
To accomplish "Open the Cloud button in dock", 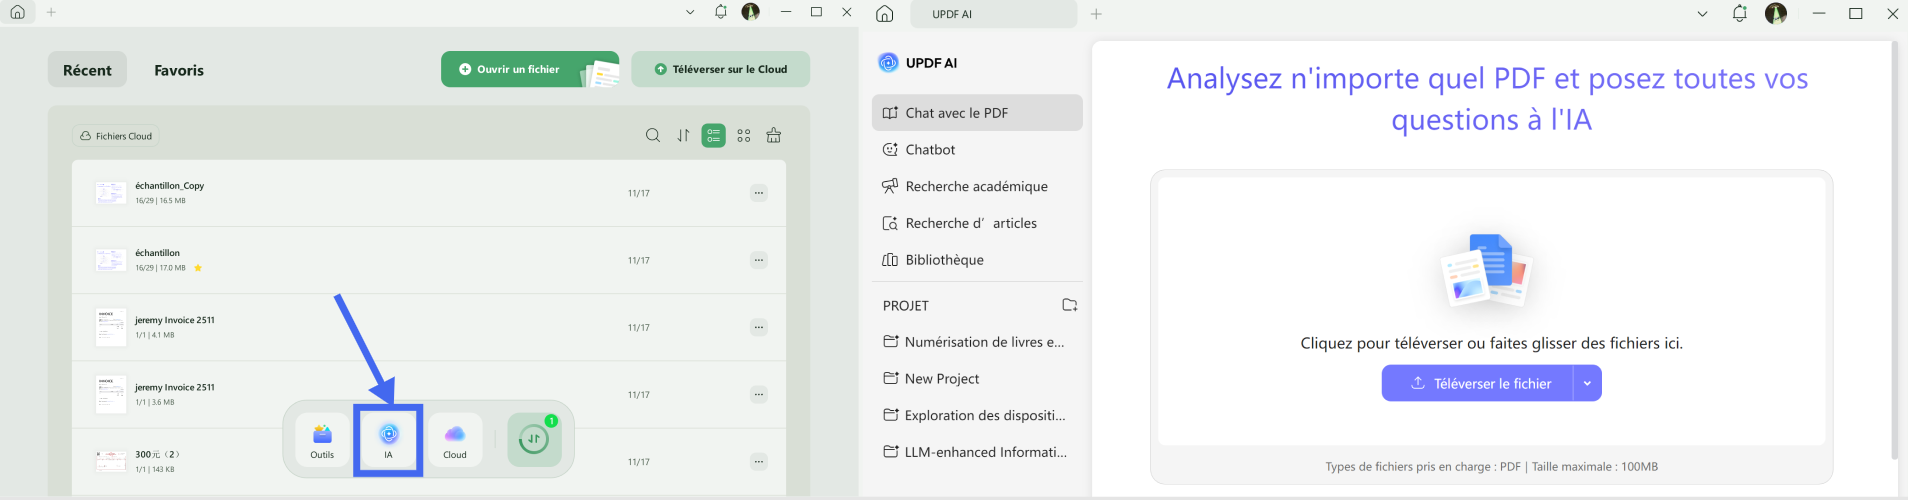I will point(455,440).
